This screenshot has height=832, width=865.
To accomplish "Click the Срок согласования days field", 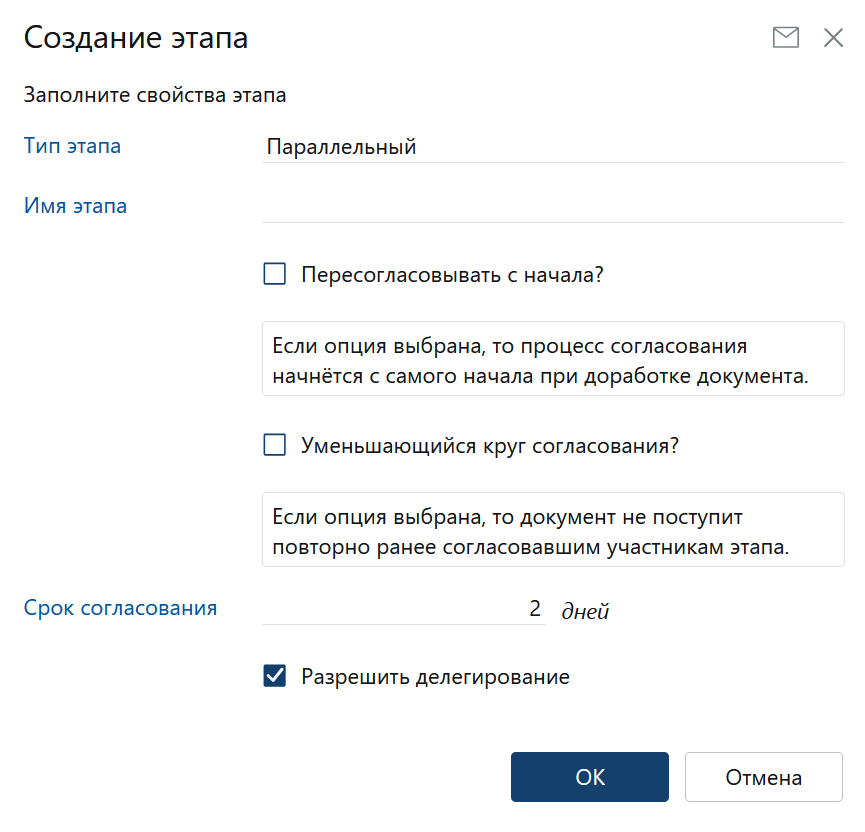I will pos(404,609).
